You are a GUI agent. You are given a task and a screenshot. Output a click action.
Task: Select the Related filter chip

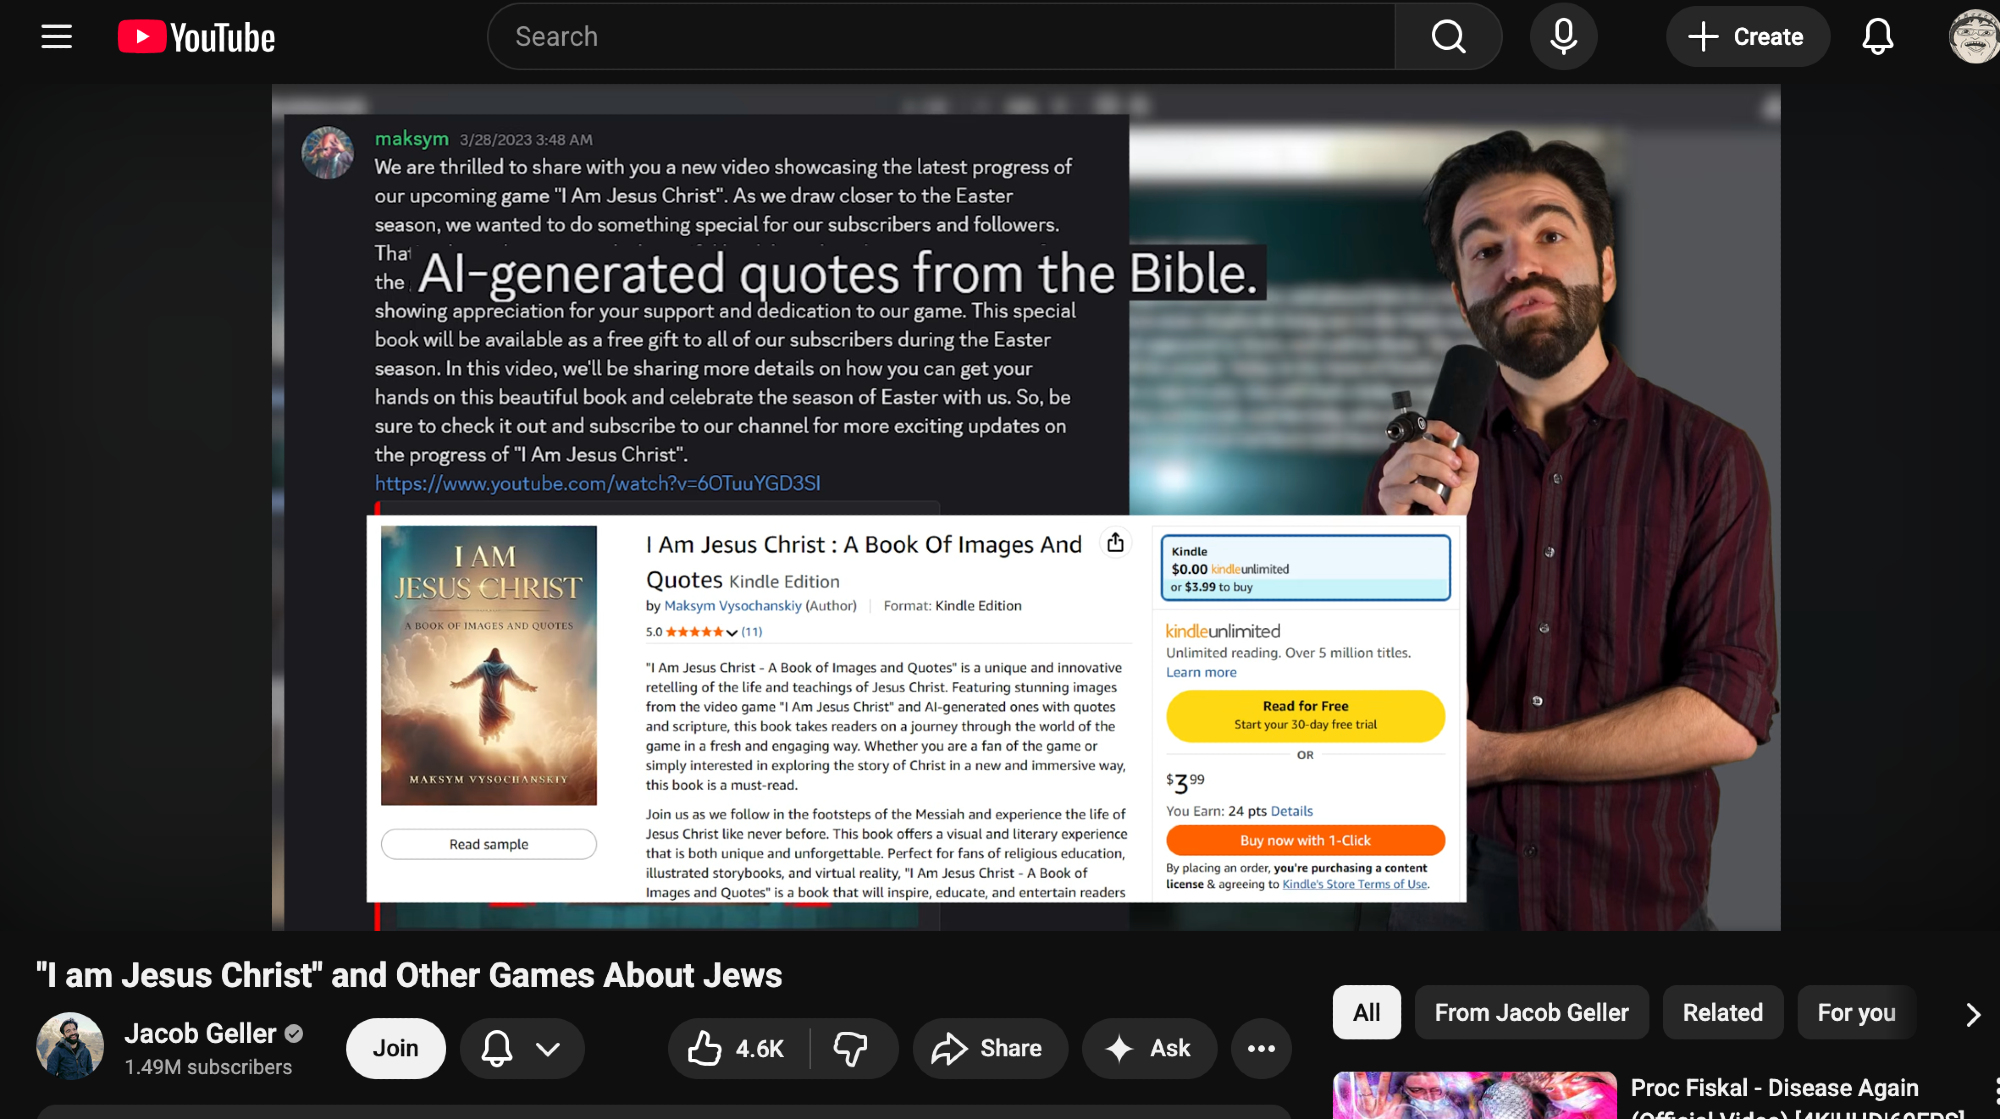(x=1722, y=1013)
